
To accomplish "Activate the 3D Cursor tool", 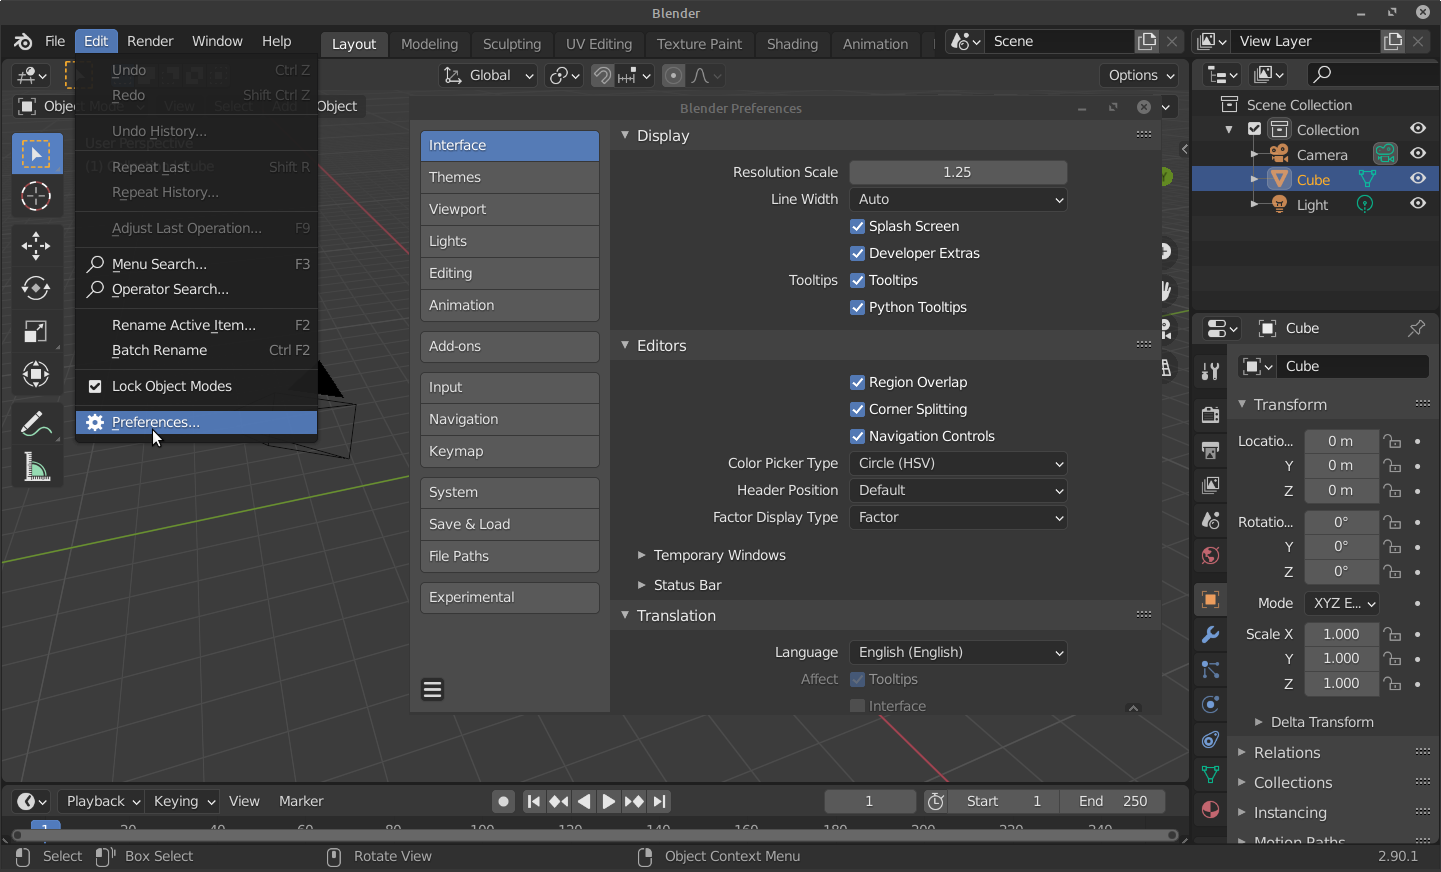I will pos(36,196).
